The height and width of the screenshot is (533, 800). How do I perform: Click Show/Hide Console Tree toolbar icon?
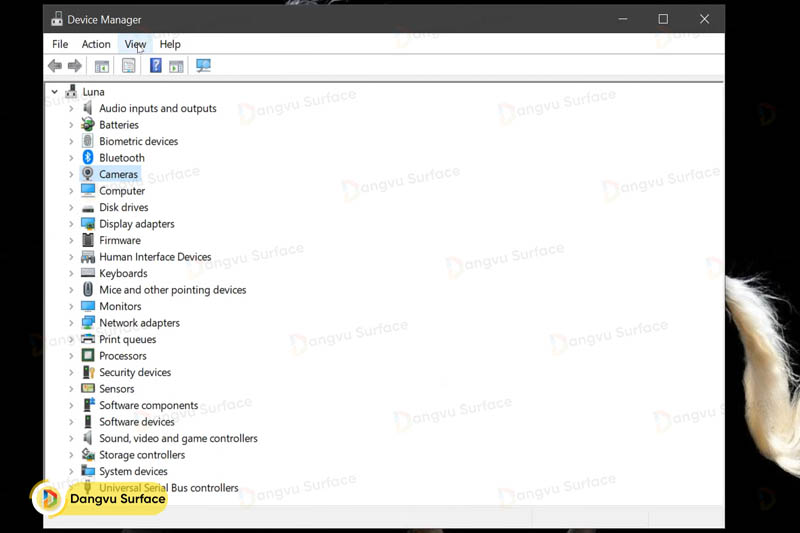click(102, 66)
